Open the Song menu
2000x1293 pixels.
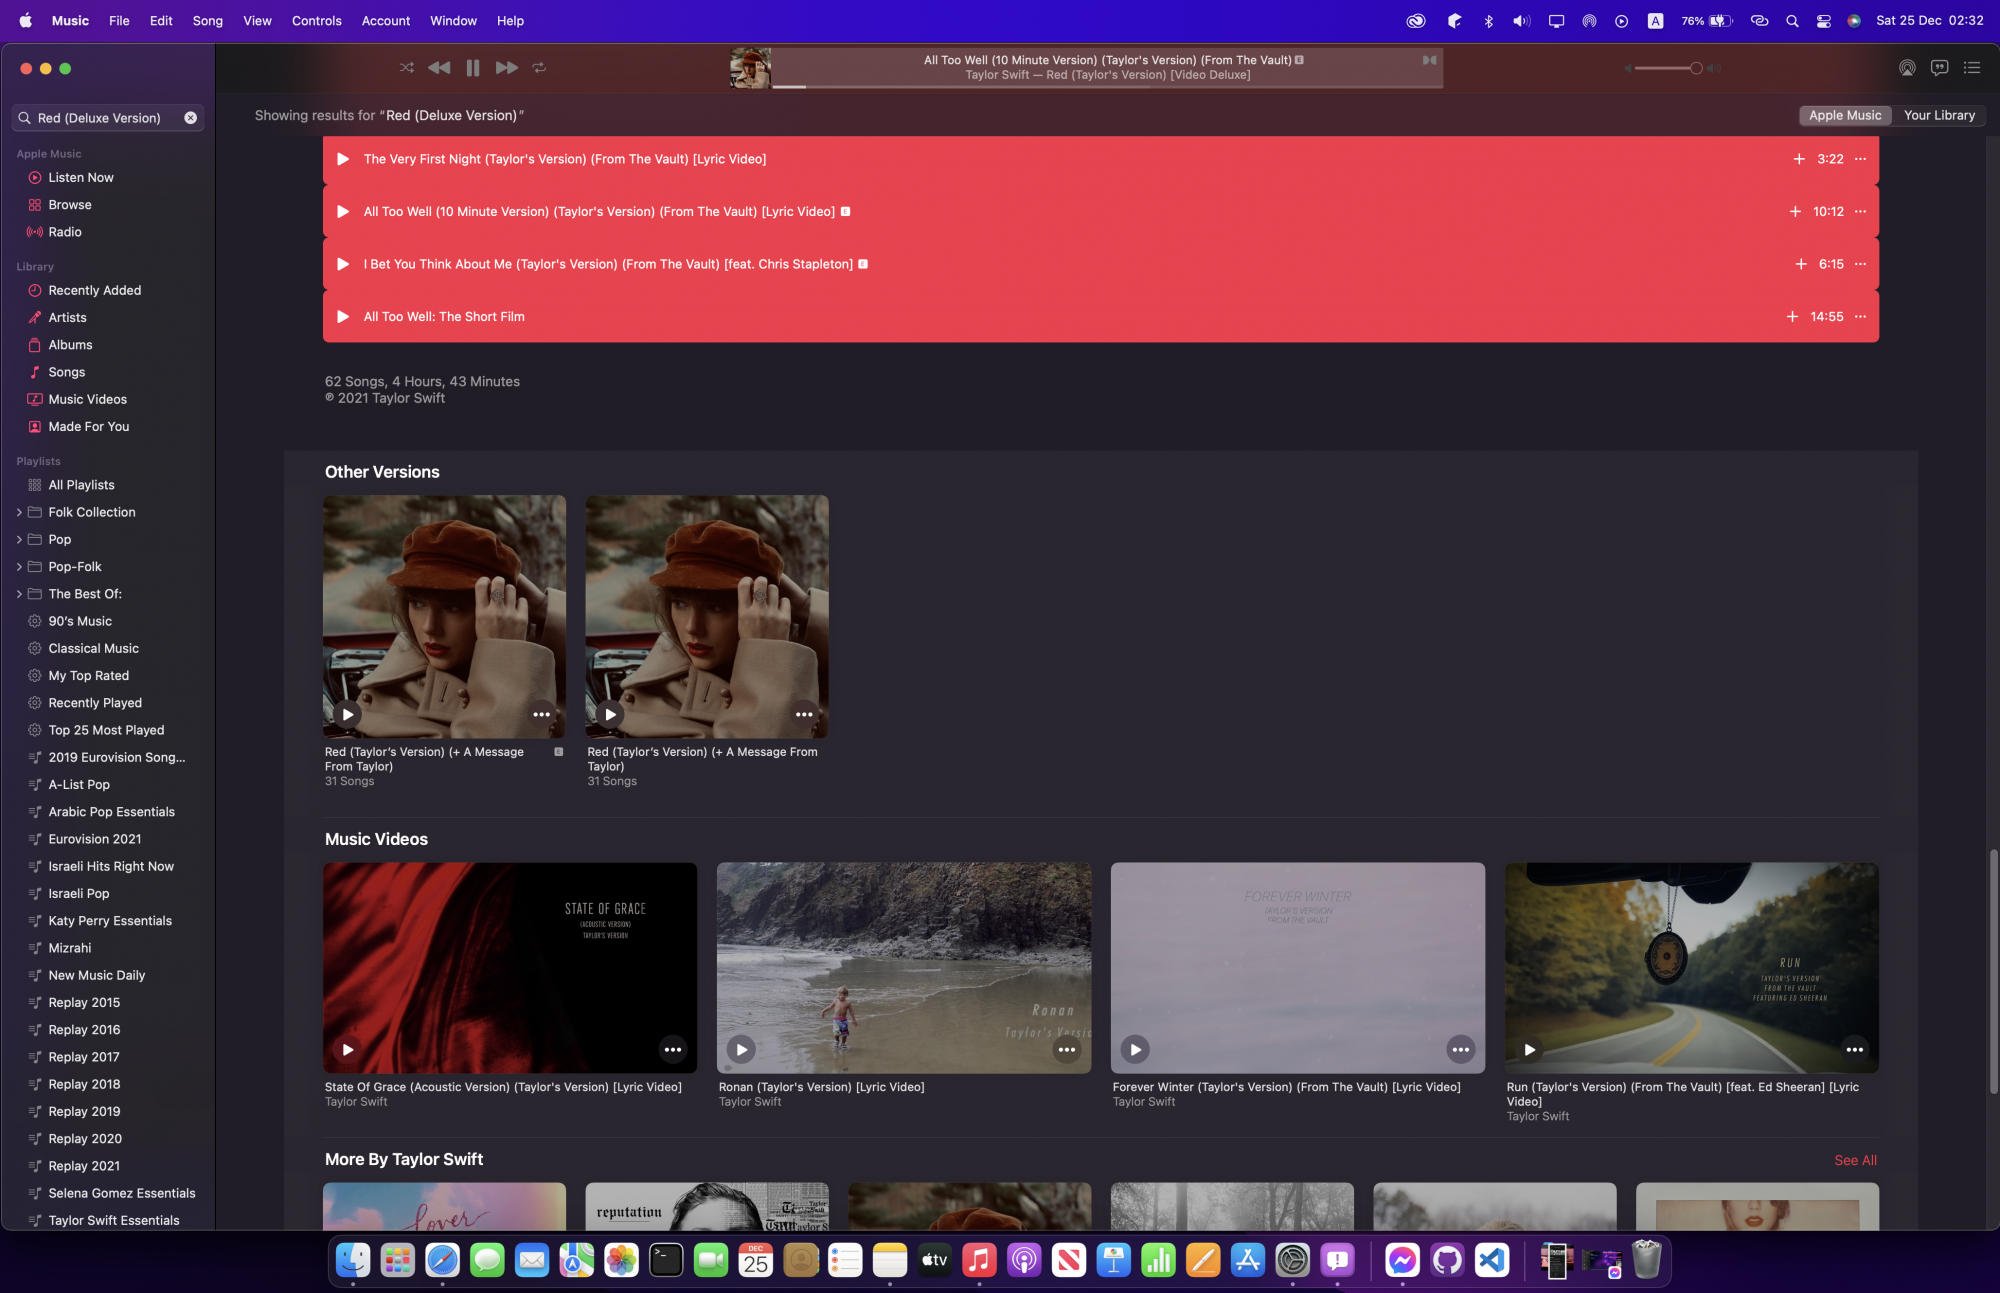[207, 21]
